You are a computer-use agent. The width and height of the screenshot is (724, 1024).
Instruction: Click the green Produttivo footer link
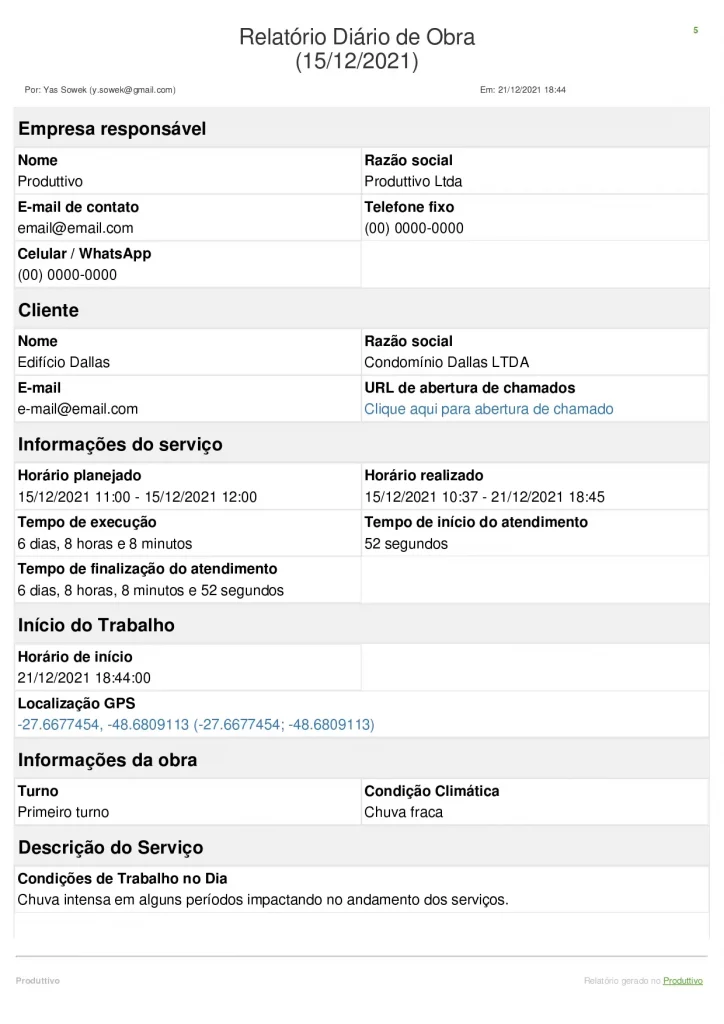(683, 981)
